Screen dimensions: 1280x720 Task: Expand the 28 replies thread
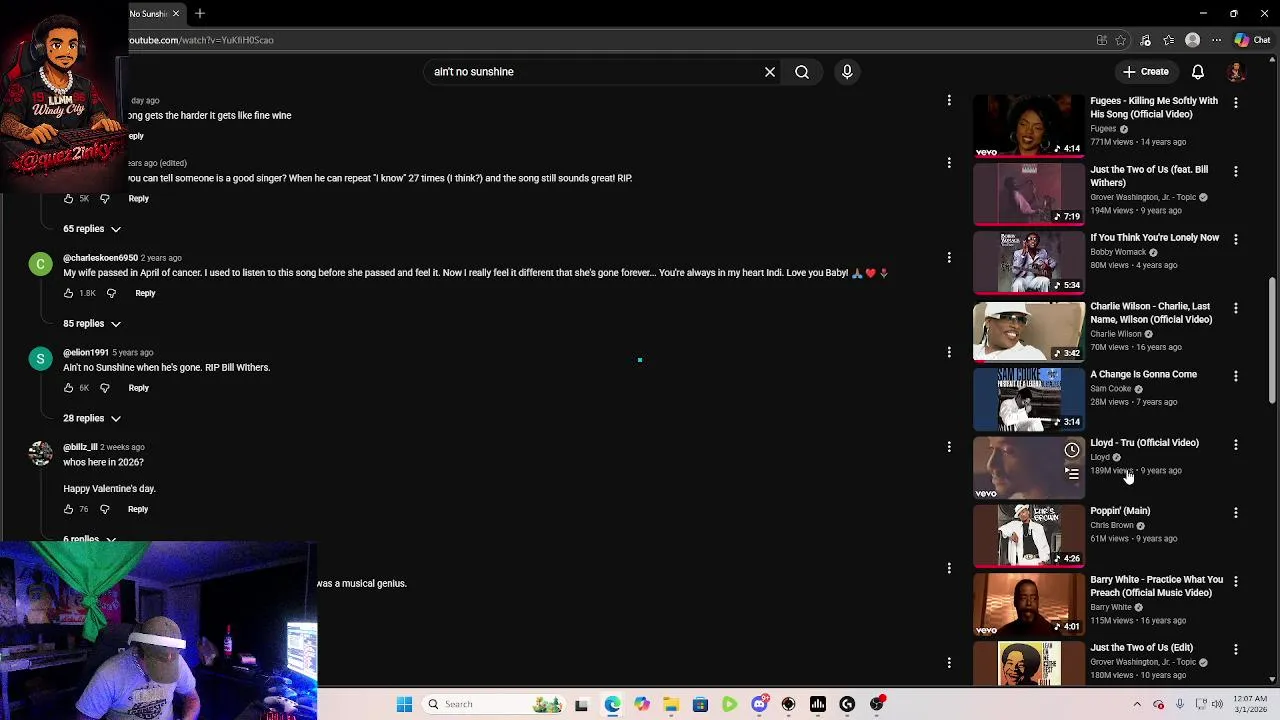(92, 418)
